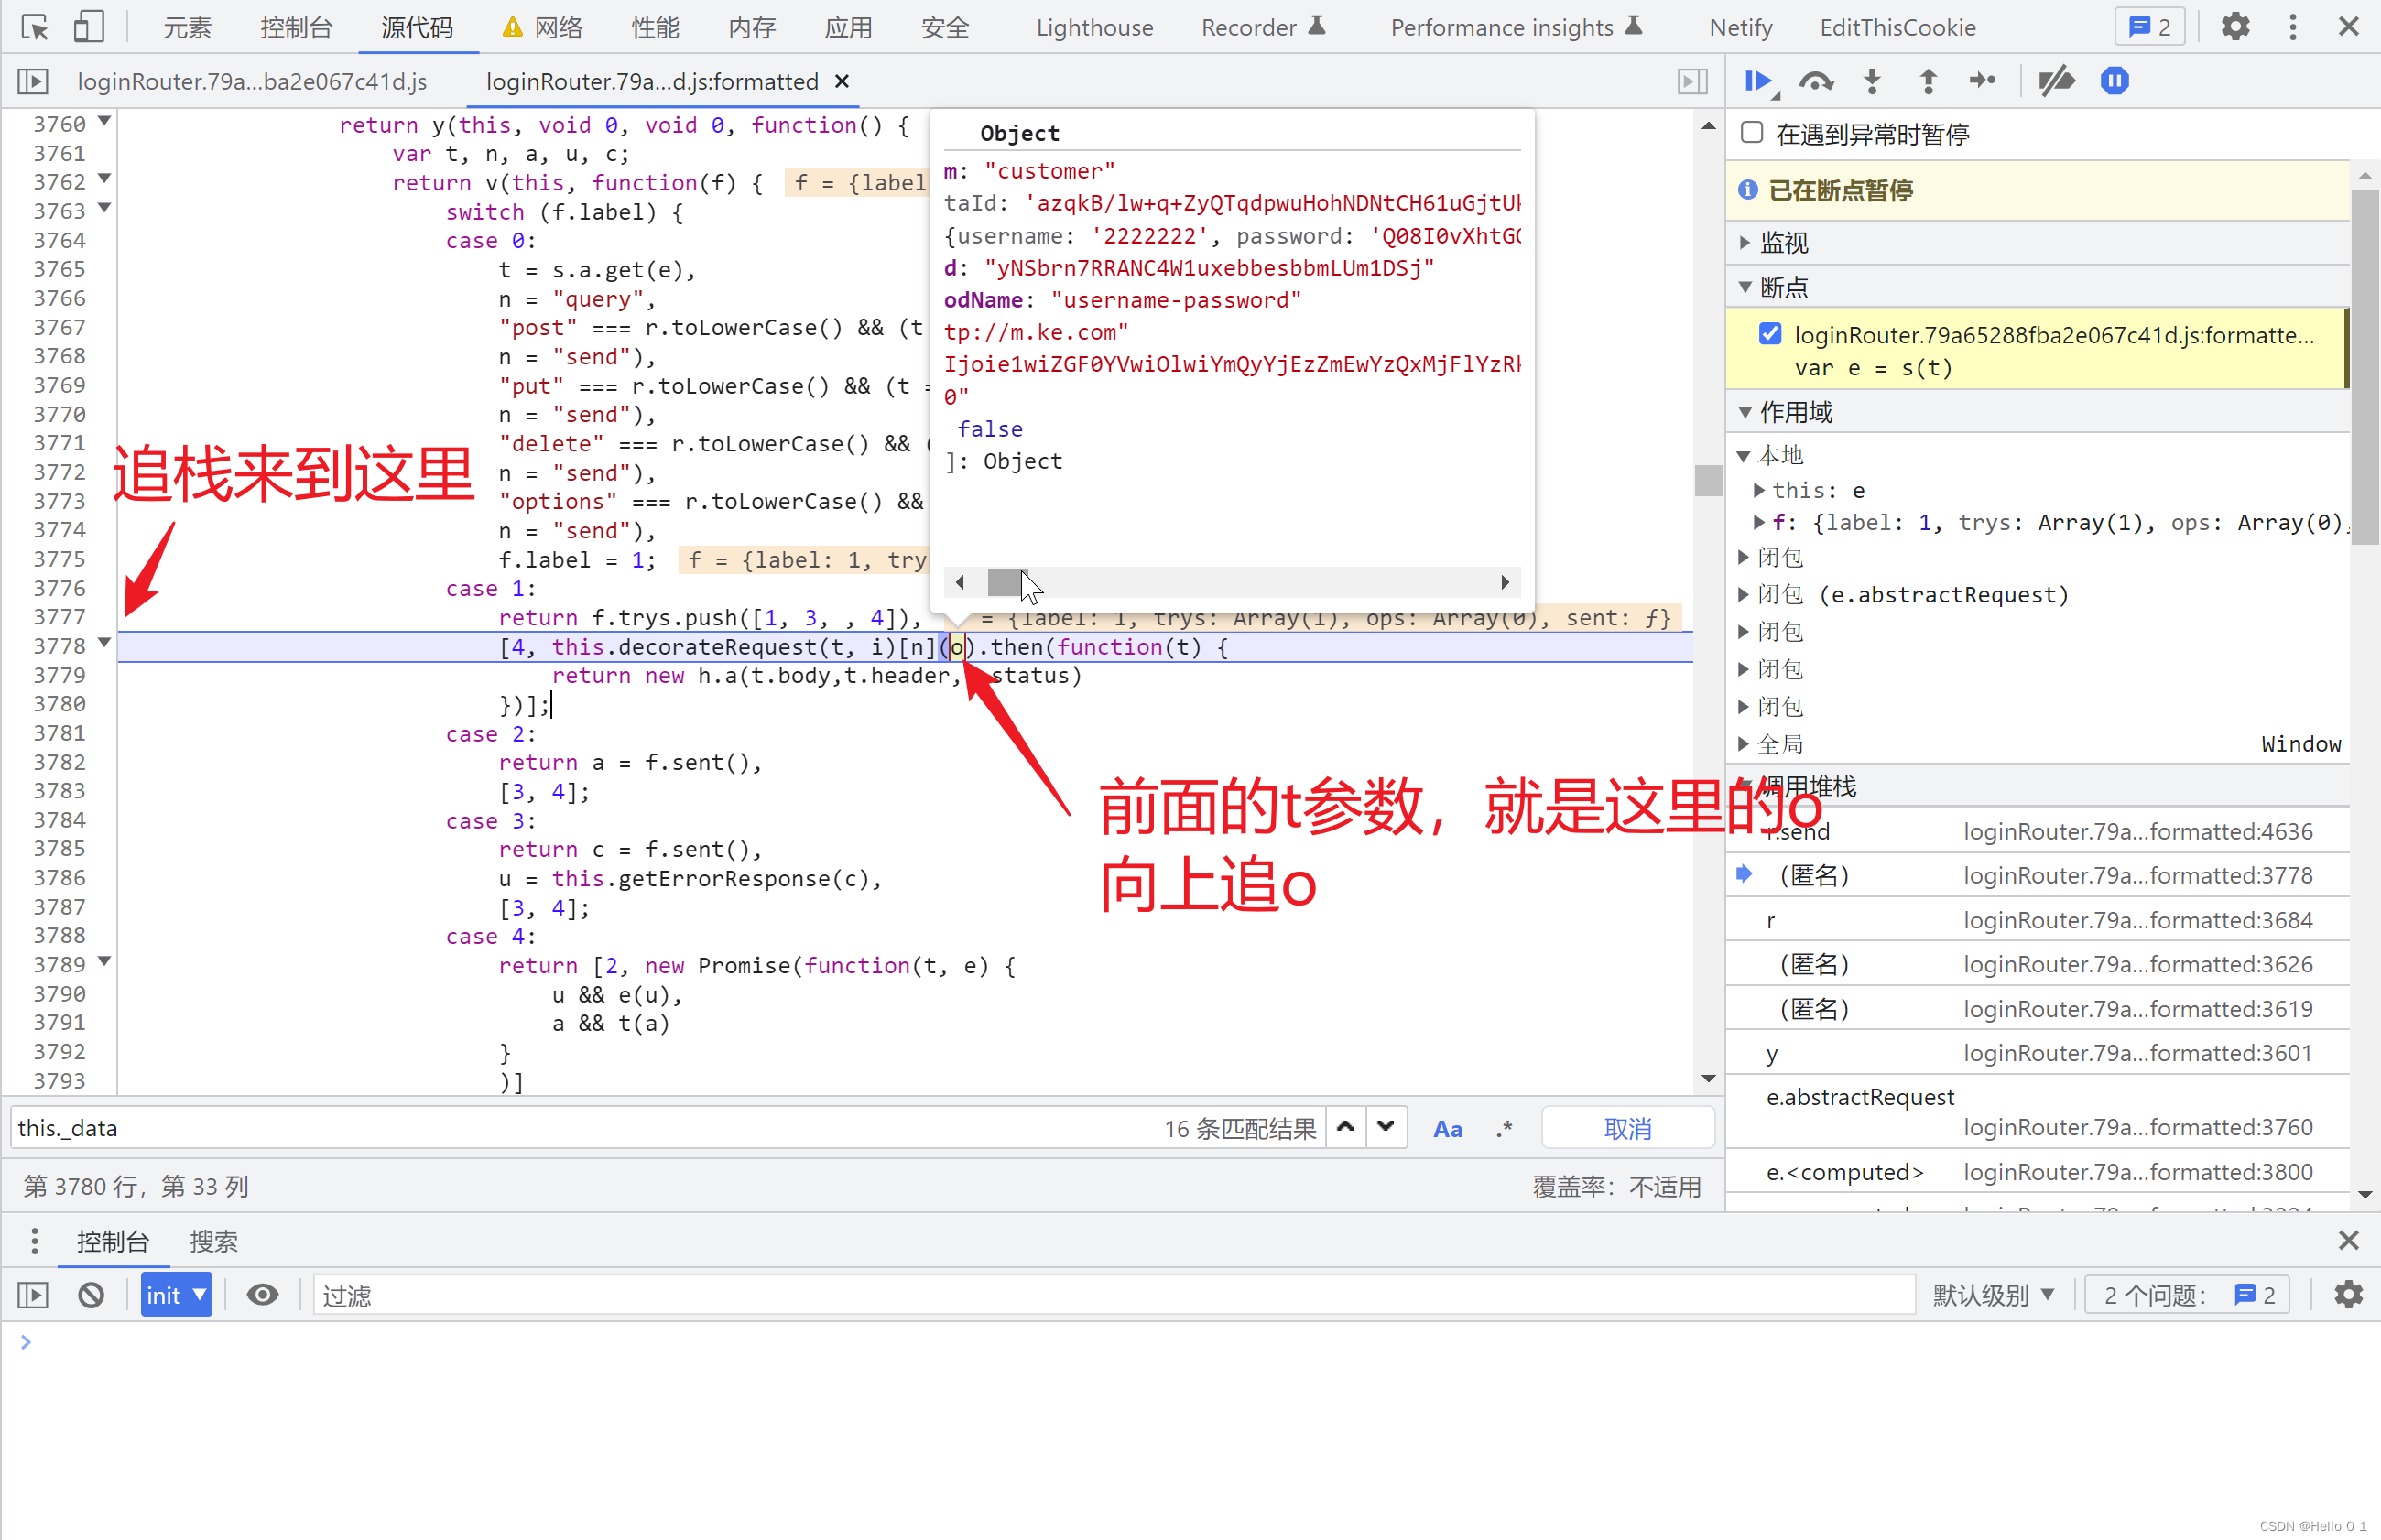The height and width of the screenshot is (1540, 2381).
Task: Deactivate breakpoints icon
Action: (2056, 81)
